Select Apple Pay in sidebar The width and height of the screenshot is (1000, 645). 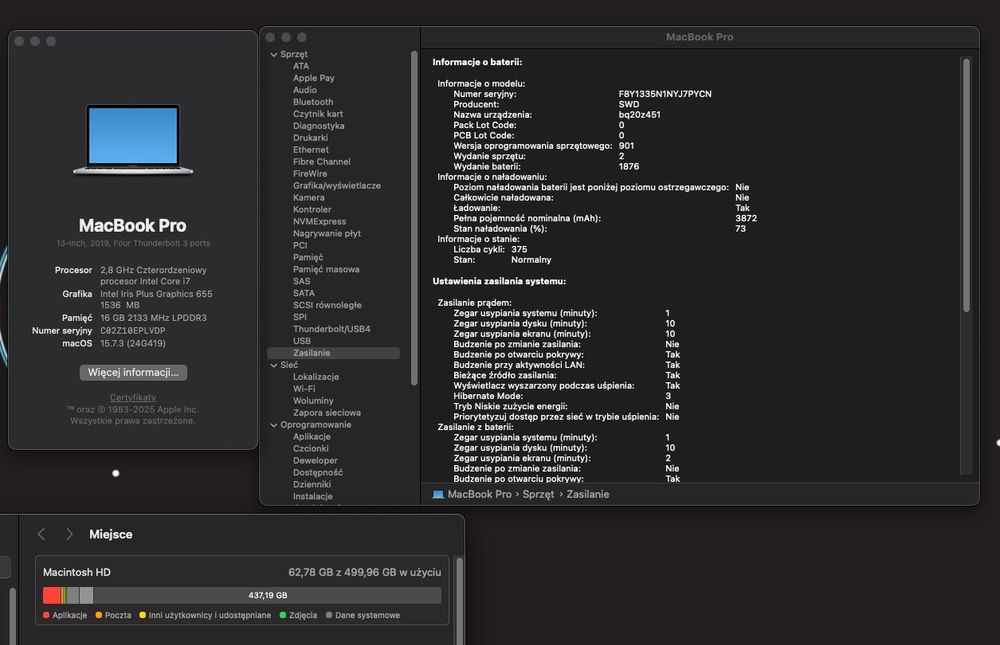point(313,78)
